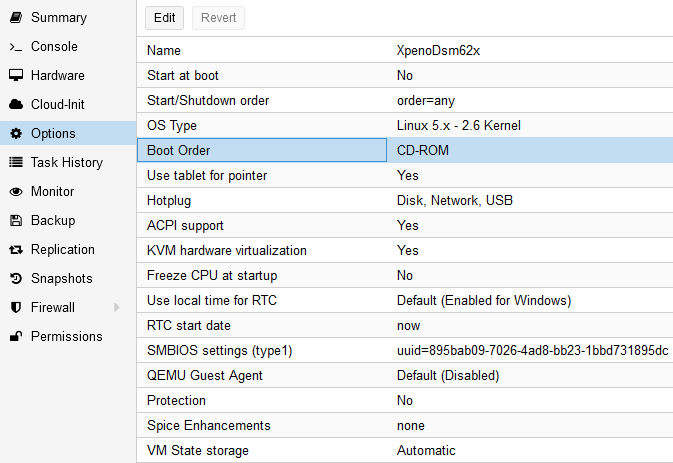
Task: Click the Task History list icon
Action: pos(15,163)
